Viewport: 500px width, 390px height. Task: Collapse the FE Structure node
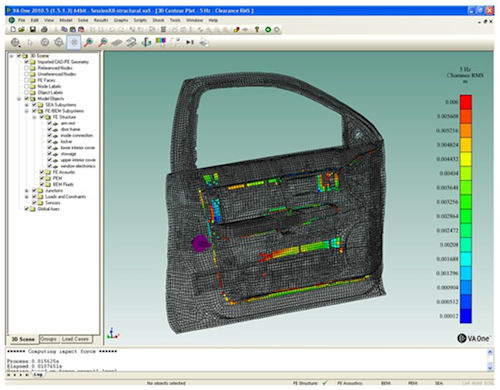coord(34,117)
